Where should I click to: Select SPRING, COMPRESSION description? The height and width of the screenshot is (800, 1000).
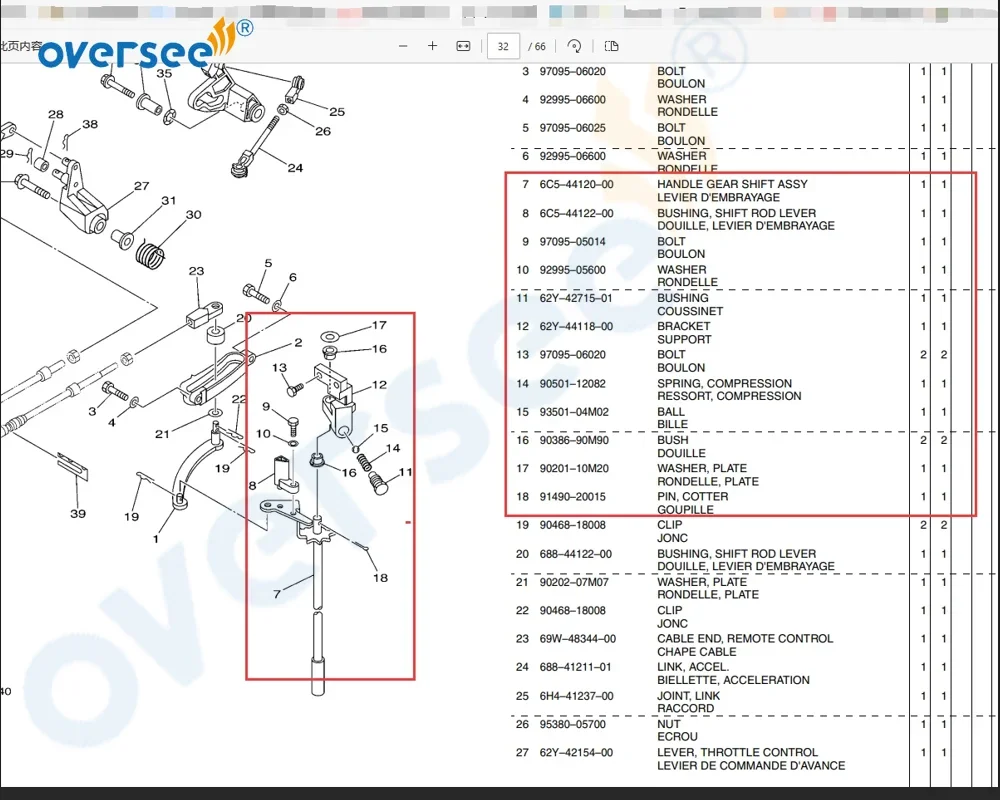pos(724,383)
